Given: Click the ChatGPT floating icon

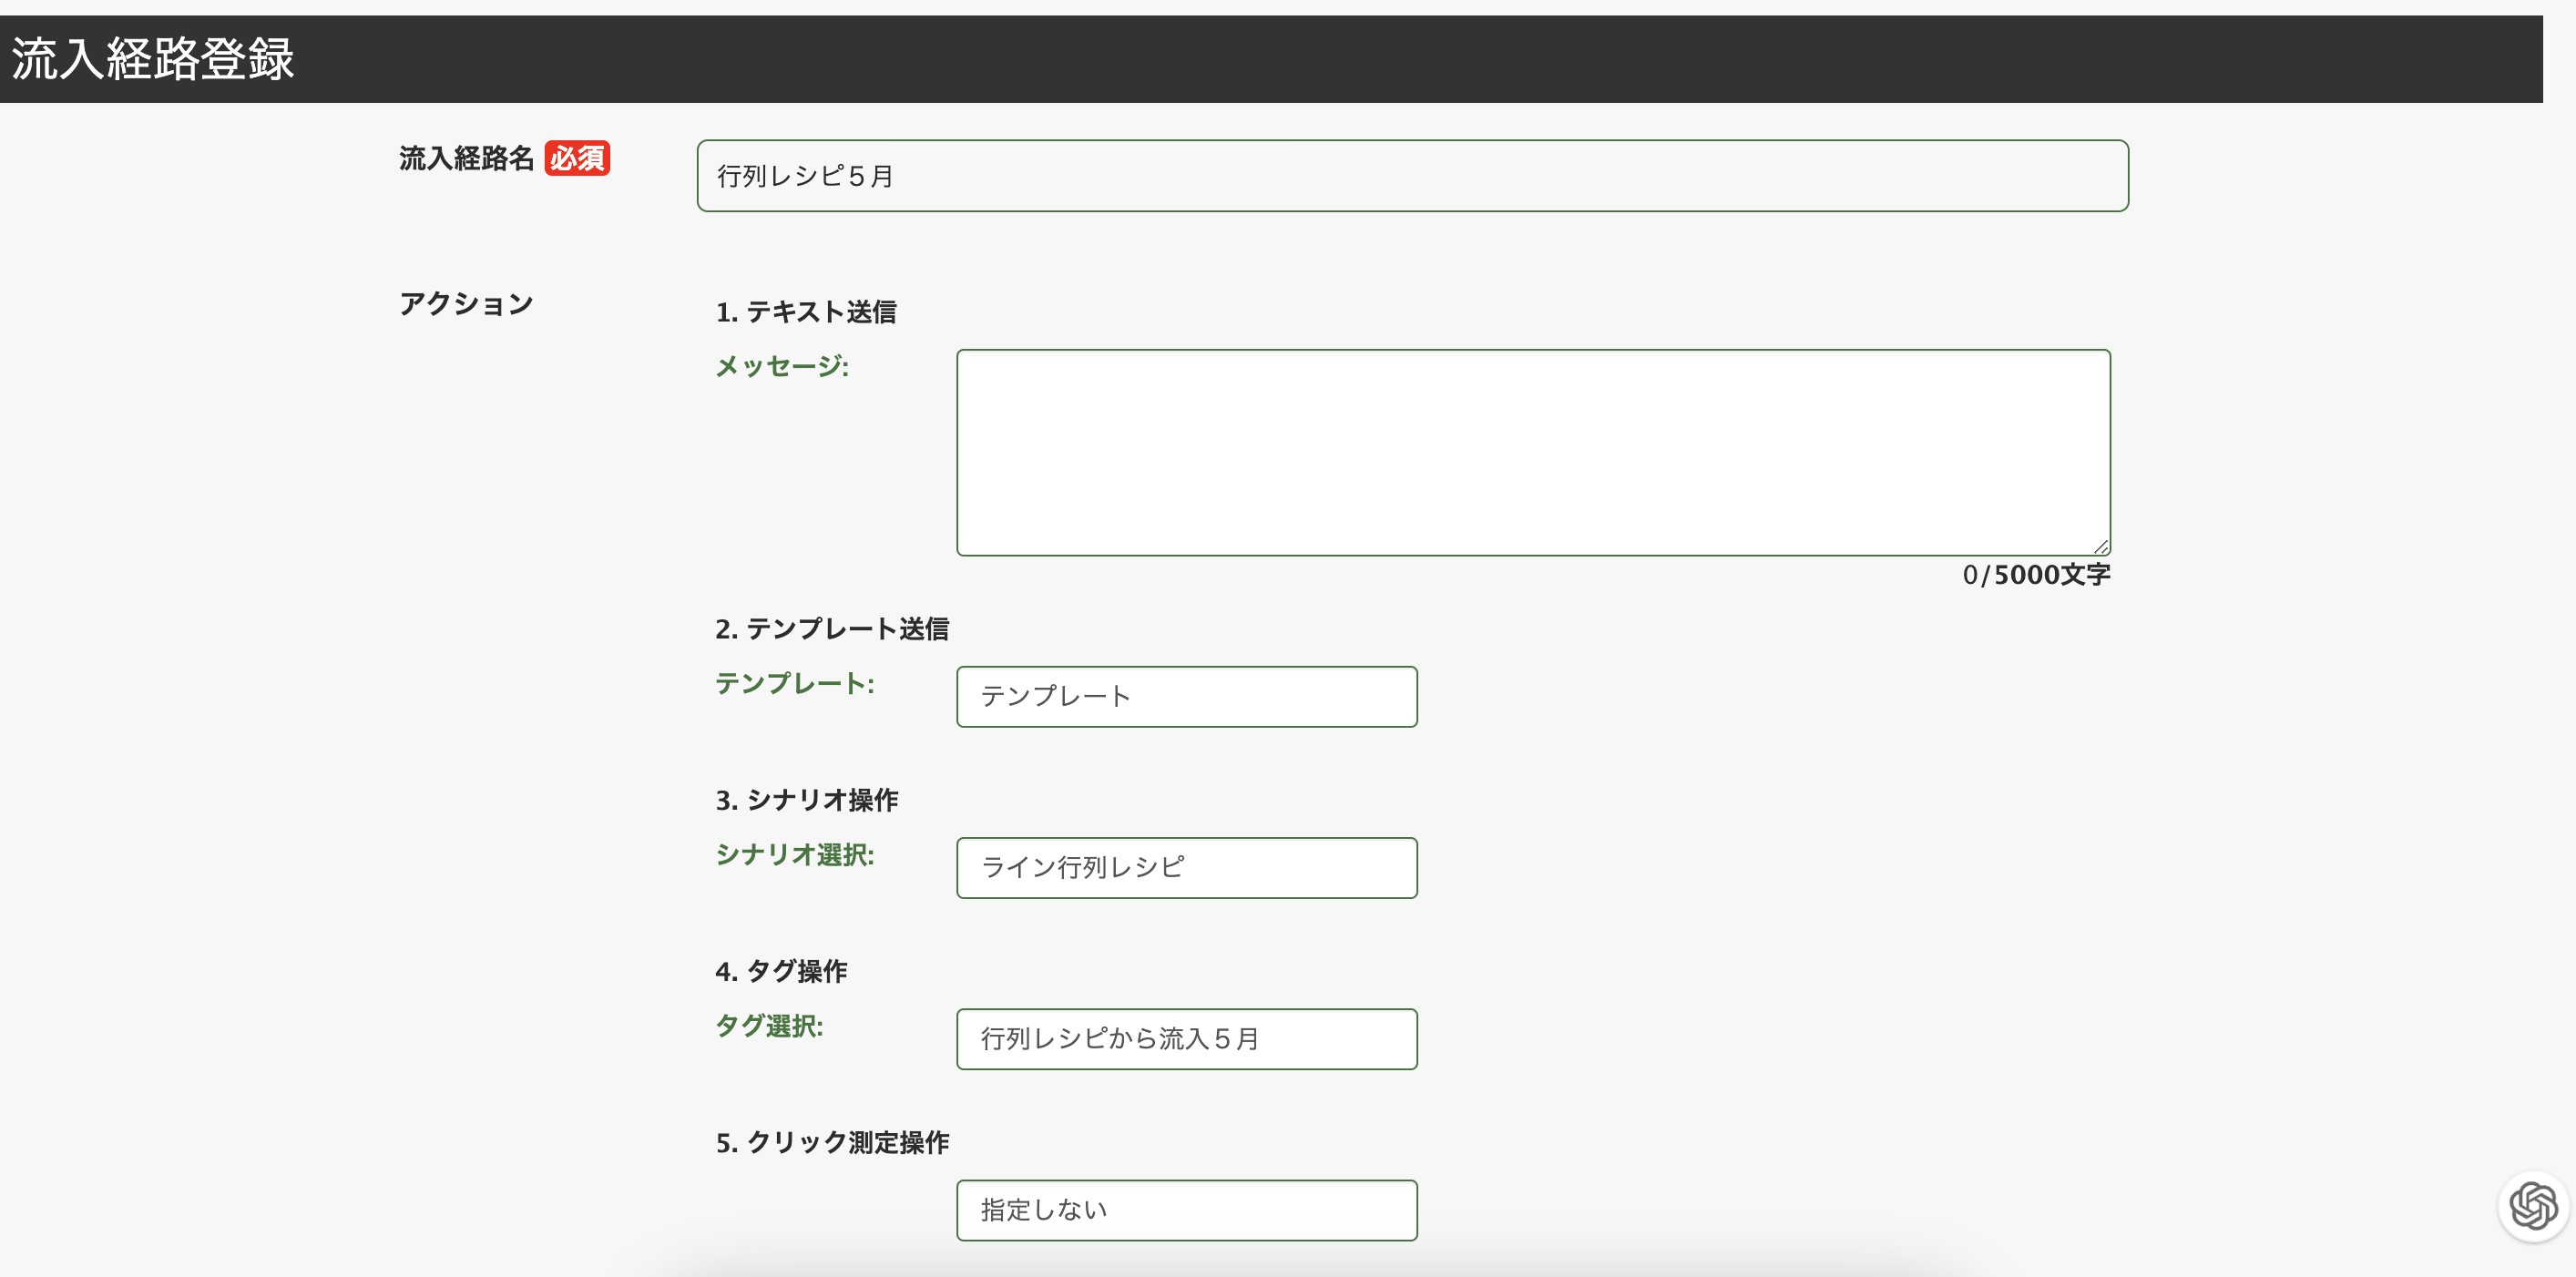Looking at the screenshot, I should coord(2533,1206).
